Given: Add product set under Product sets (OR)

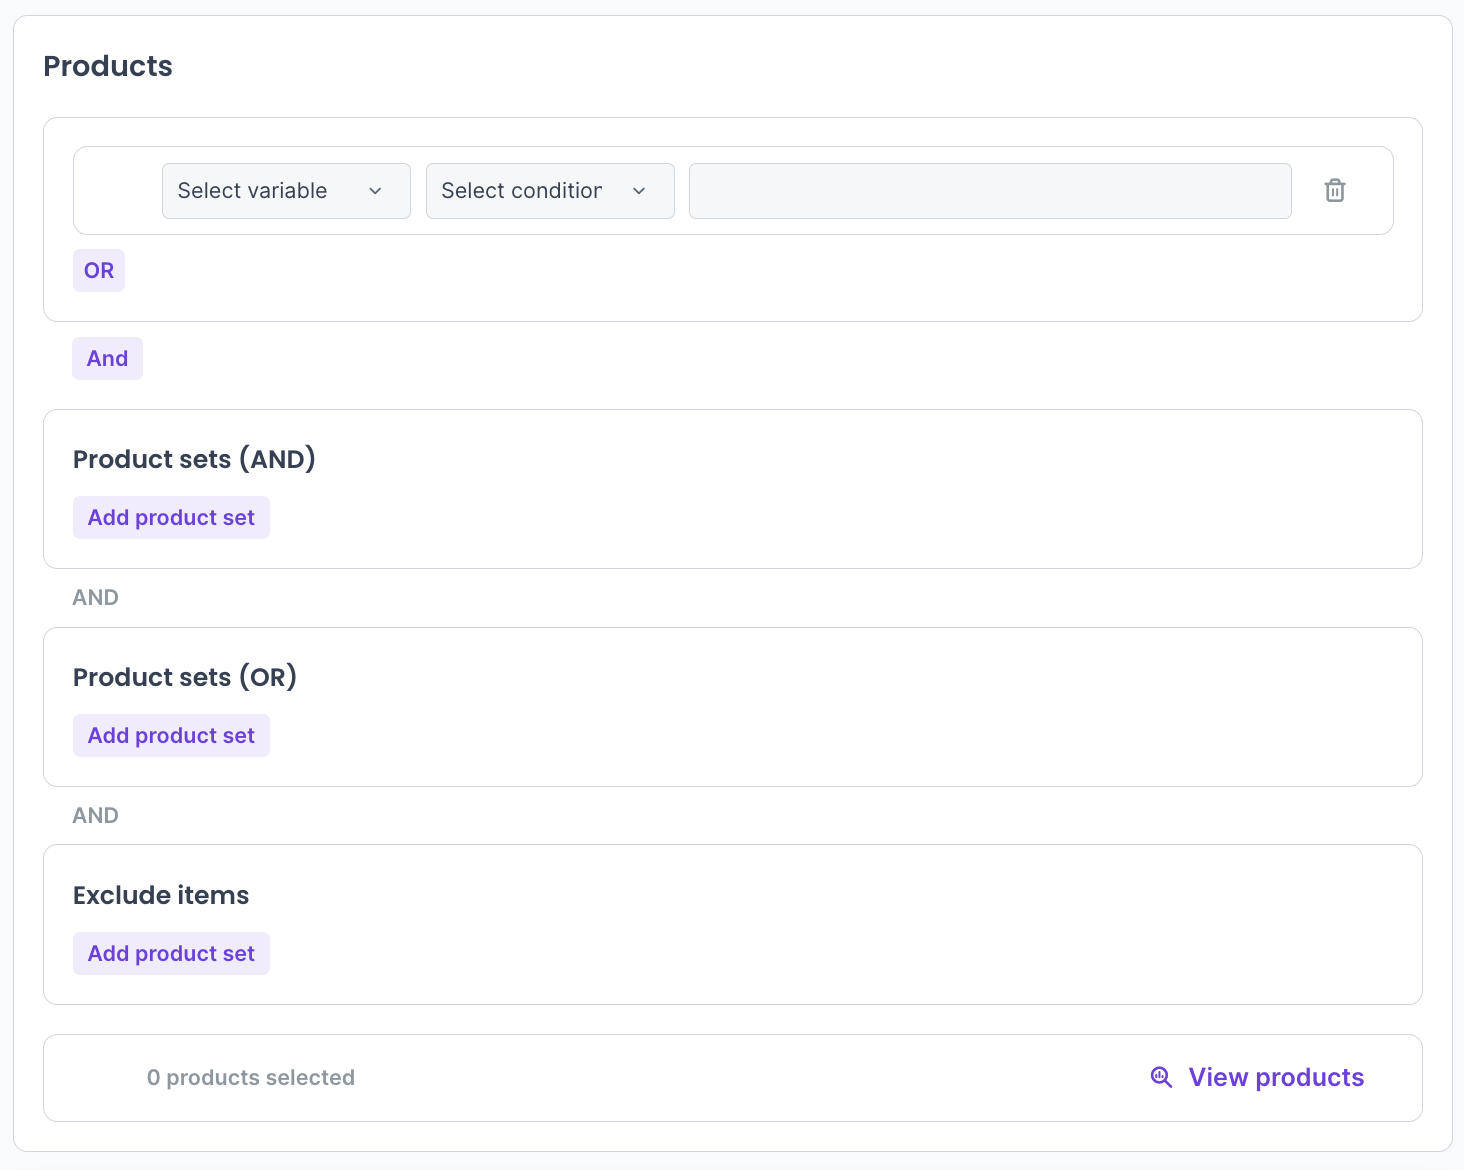Looking at the screenshot, I should pyautogui.click(x=171, y=736).
